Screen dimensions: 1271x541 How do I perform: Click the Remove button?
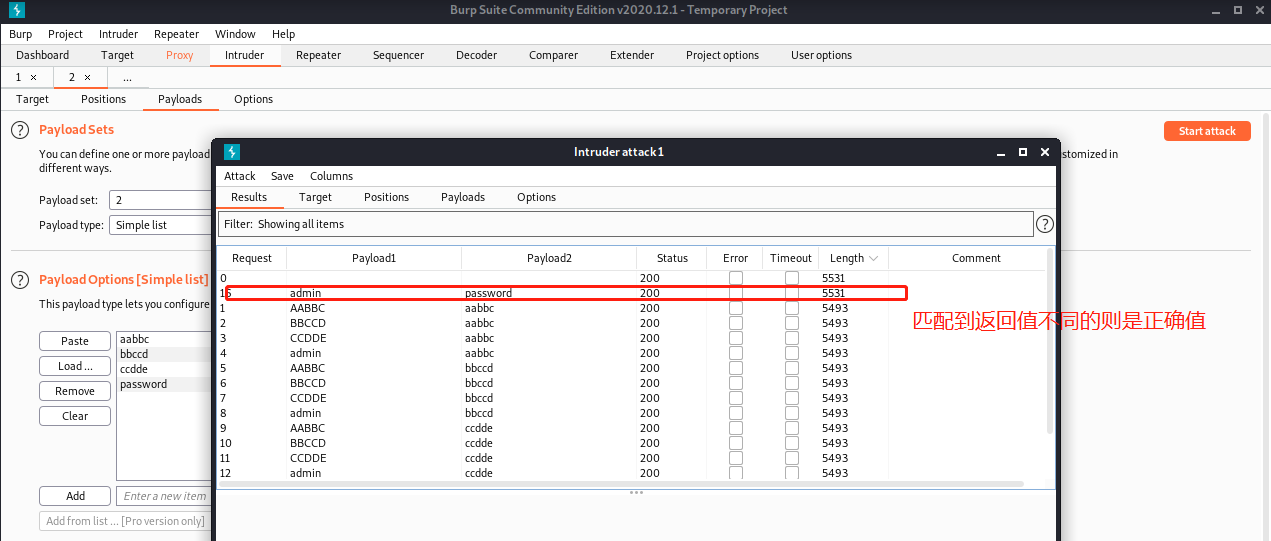(x=75, y=391)
